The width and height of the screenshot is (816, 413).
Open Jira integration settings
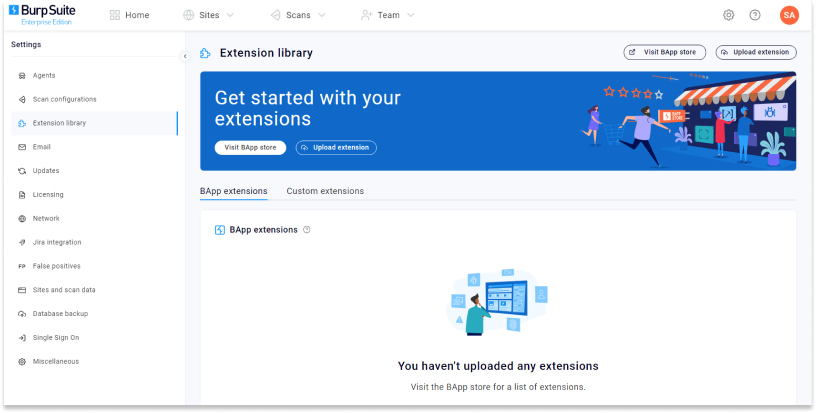[x=94, y=242]
